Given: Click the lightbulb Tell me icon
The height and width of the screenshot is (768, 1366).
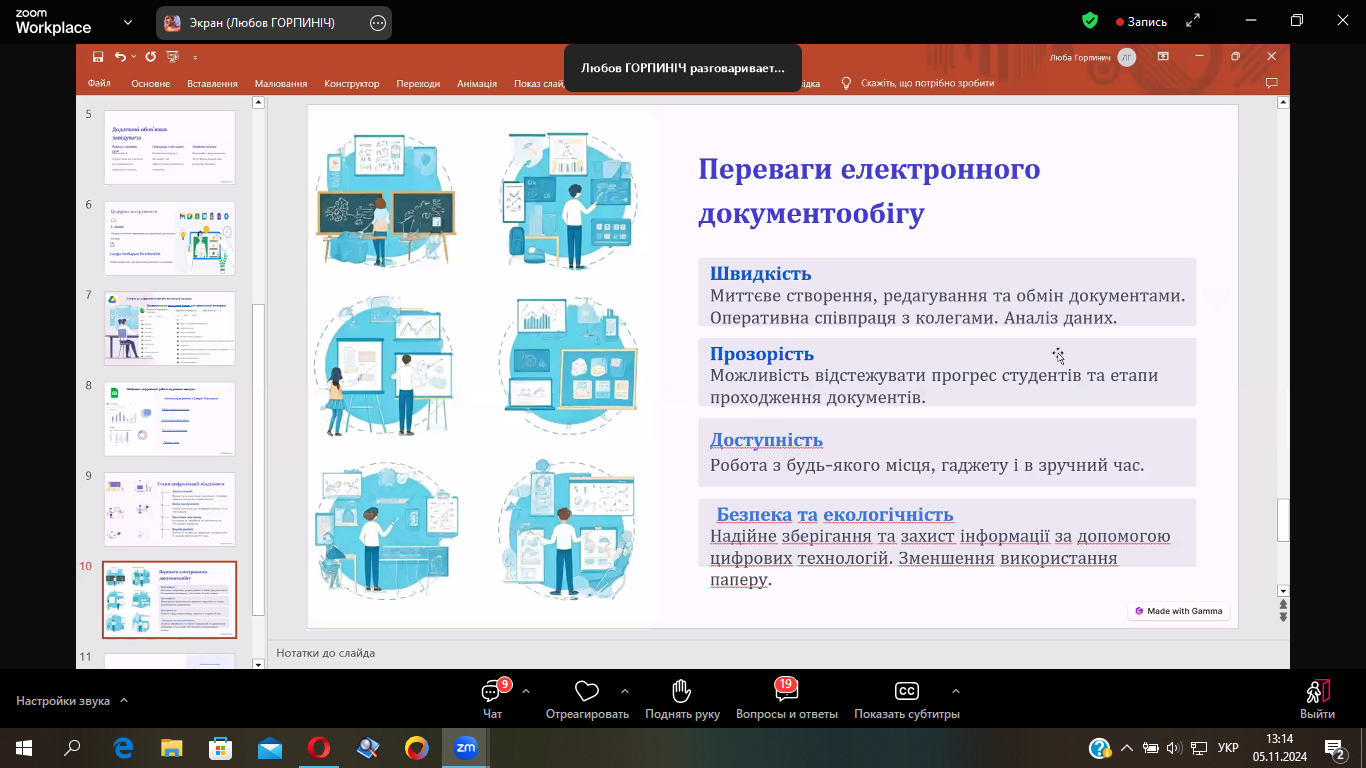Looking at the screenshot, I should tap(846, 83).
